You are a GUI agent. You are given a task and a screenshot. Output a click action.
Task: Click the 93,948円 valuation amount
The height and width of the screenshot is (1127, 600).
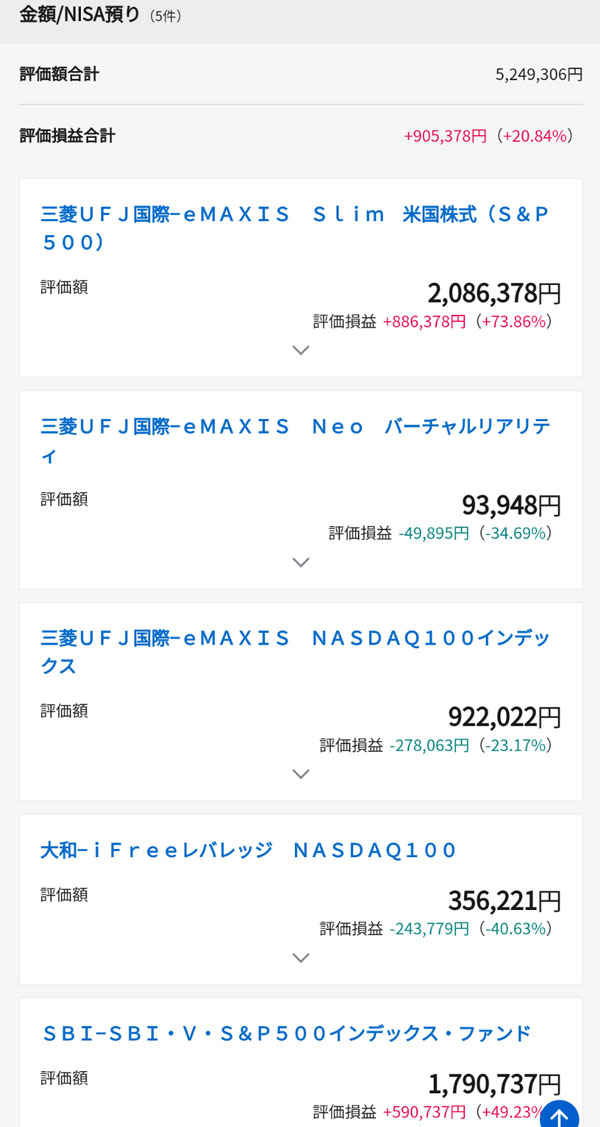pyautogui.click(x=511, y=505)
